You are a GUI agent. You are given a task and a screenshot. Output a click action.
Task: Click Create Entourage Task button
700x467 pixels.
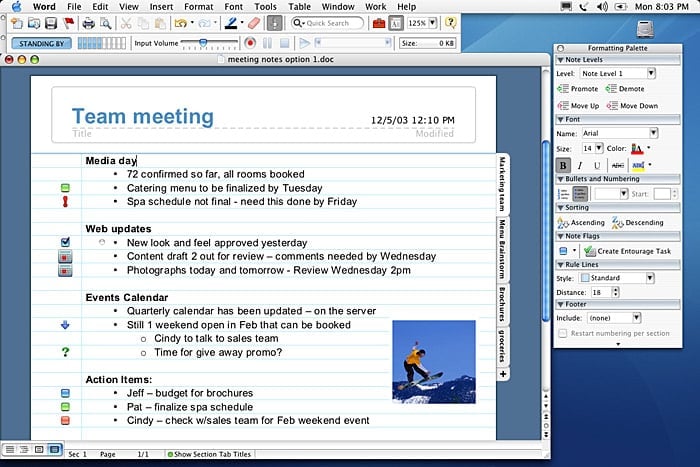coord(628,251)
